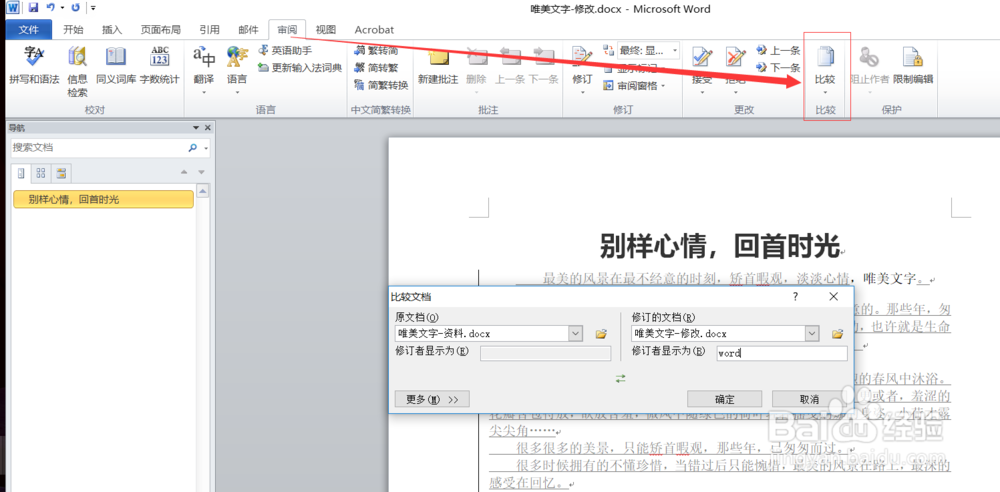Screen dimensions: 1000x492
Task: Switch to the Page Layout (页面布局) tab
Action: 160,29
